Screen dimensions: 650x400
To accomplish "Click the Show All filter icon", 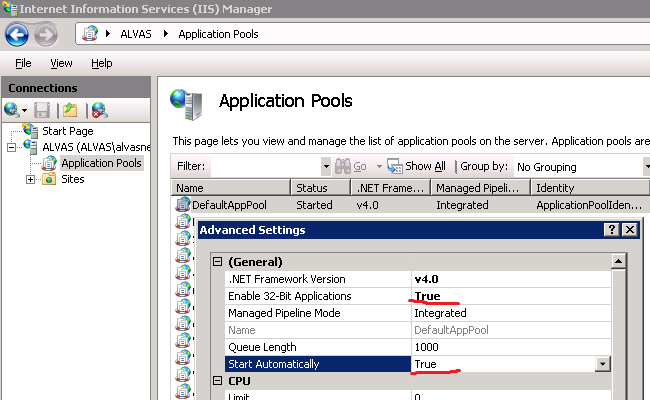I will 395,166.
